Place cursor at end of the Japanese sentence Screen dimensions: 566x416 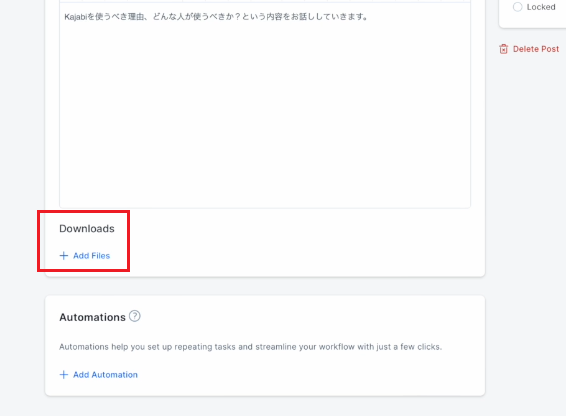(367, 17)
